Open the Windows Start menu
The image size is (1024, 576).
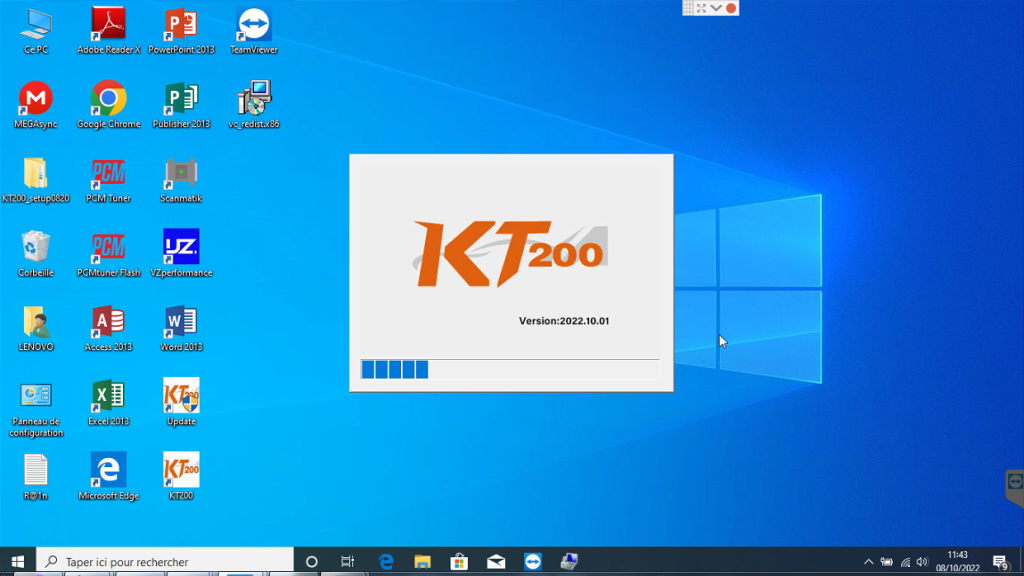pyautogui.click(x=18, y=562)
